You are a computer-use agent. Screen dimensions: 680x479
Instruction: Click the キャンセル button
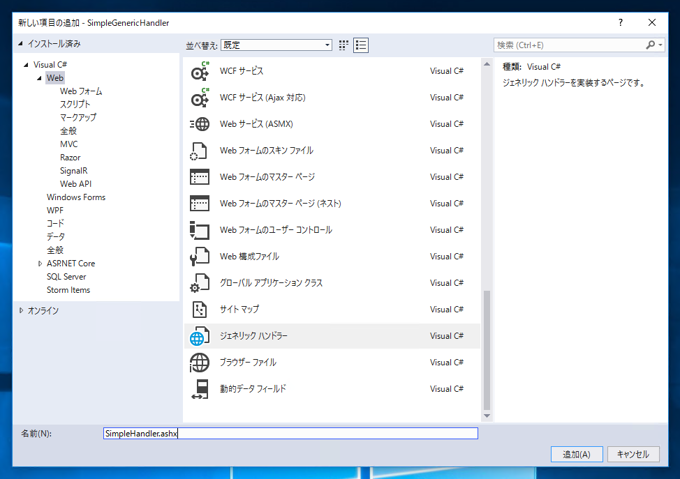(633, 454)
